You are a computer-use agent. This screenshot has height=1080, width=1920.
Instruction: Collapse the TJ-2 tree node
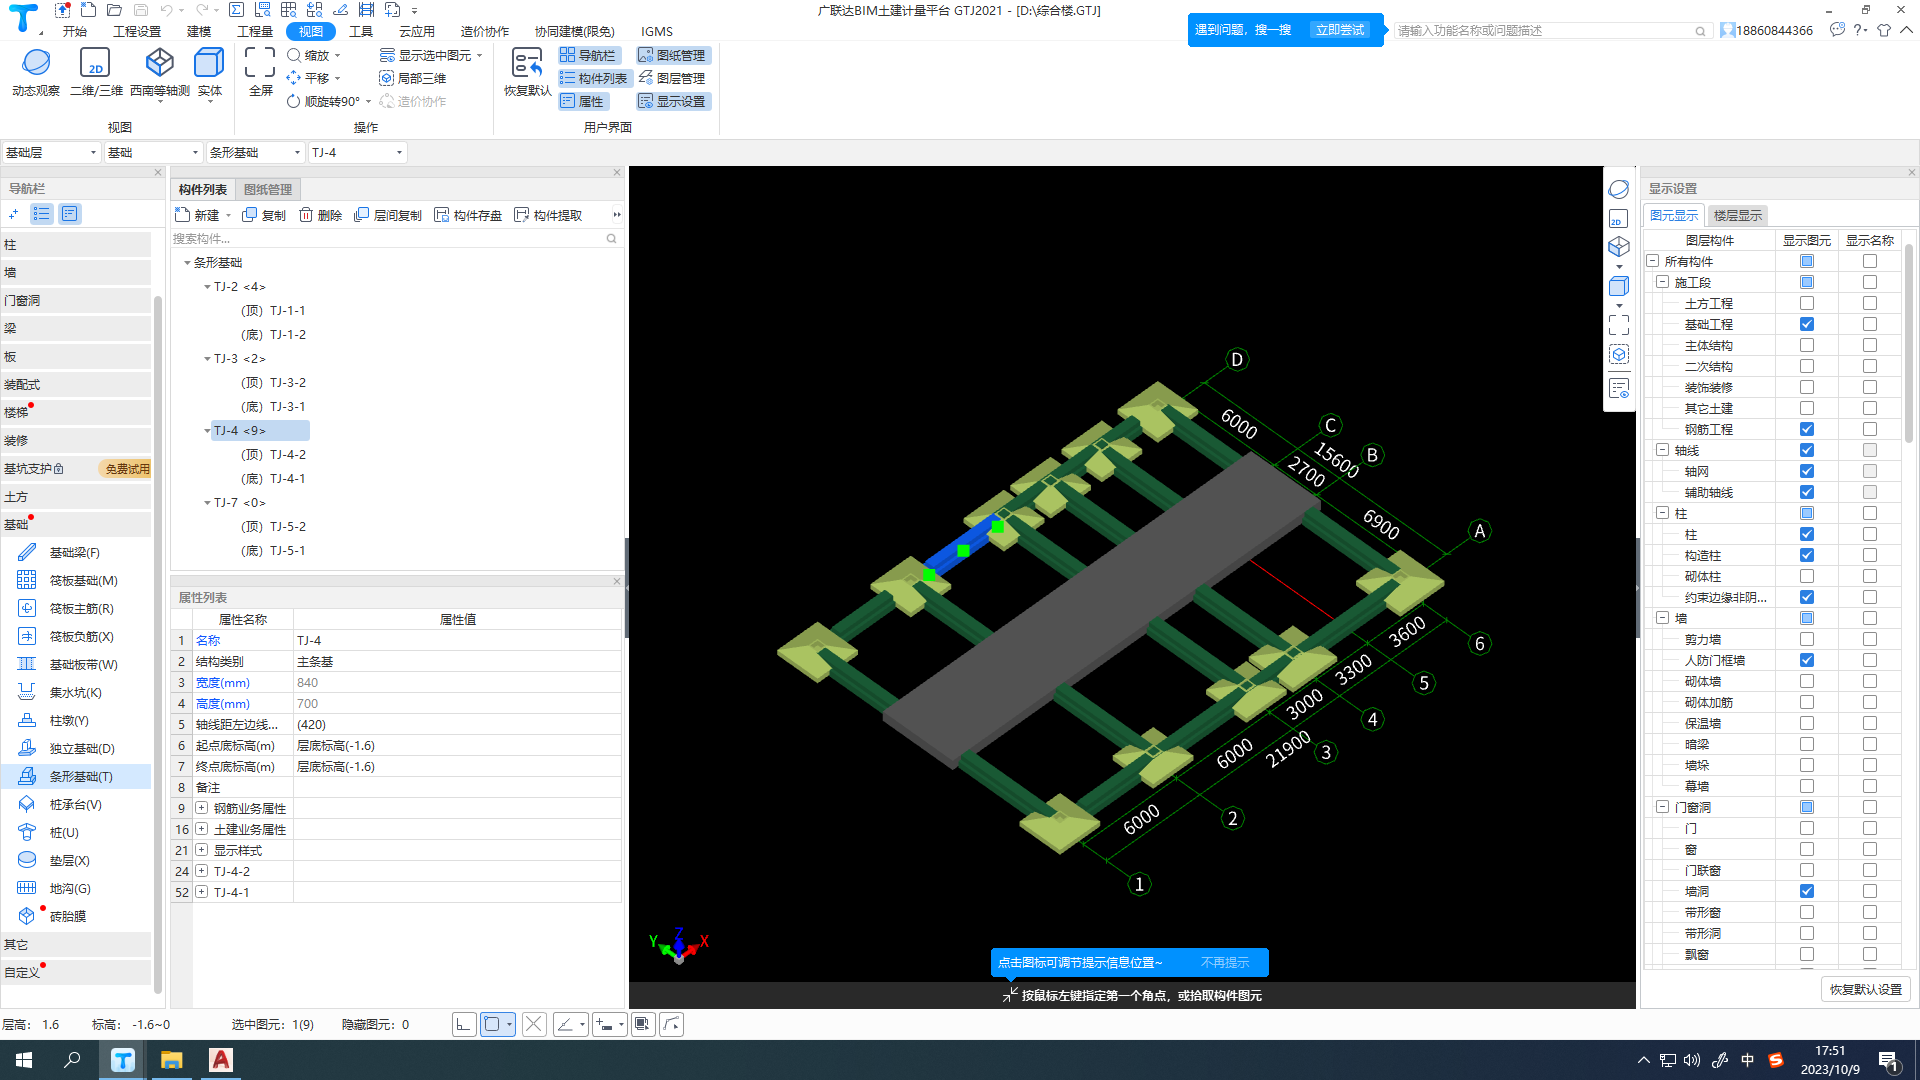tap(207, 287)
